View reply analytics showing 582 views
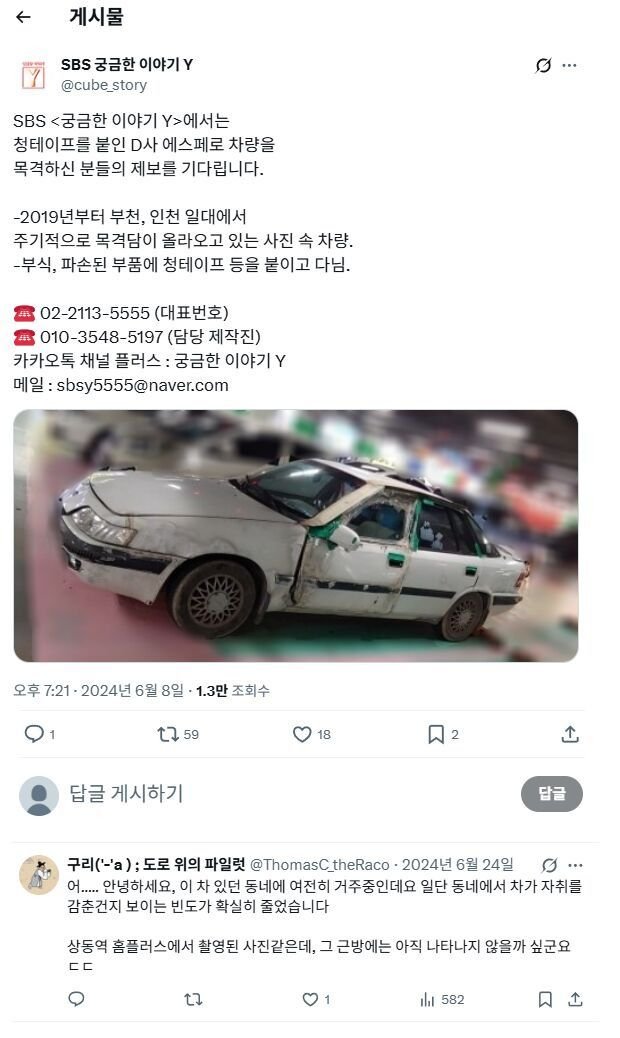This screenshot has height=1038, width=620. (442, 1000)
